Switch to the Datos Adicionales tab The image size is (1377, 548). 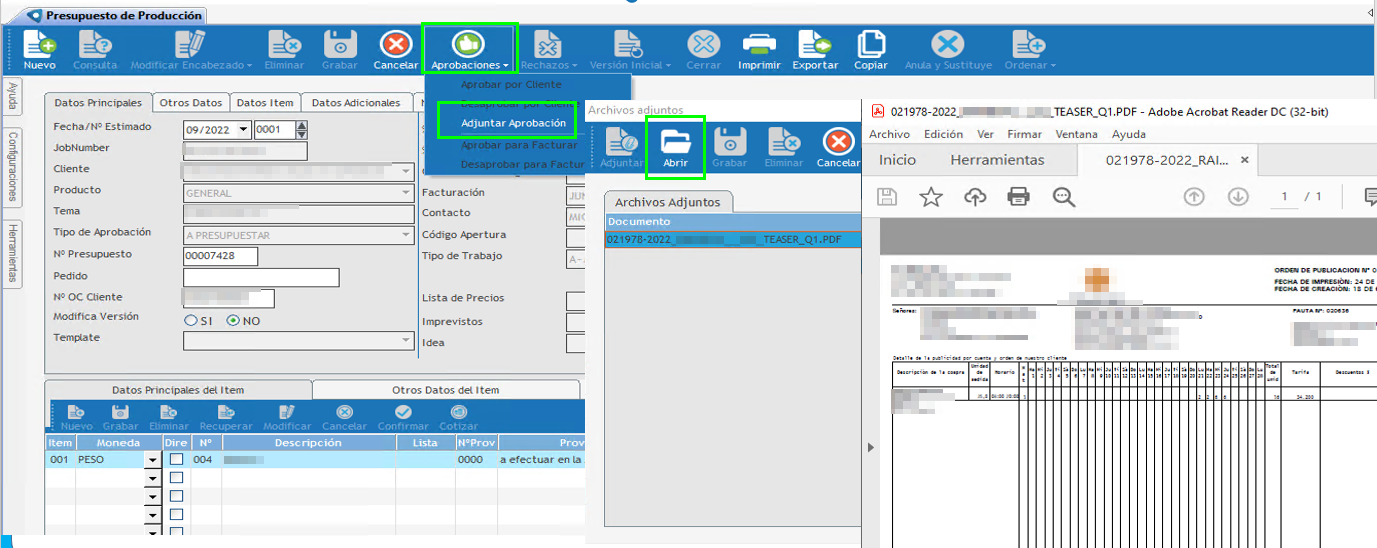tap(355, 102)
